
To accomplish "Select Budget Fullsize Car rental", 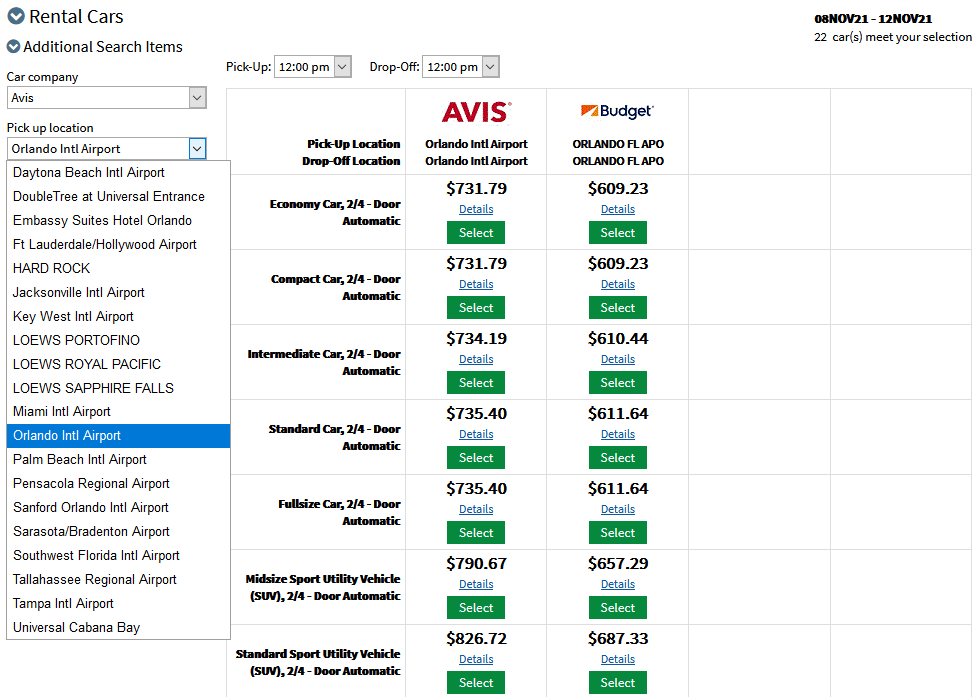I will (617, 533).
